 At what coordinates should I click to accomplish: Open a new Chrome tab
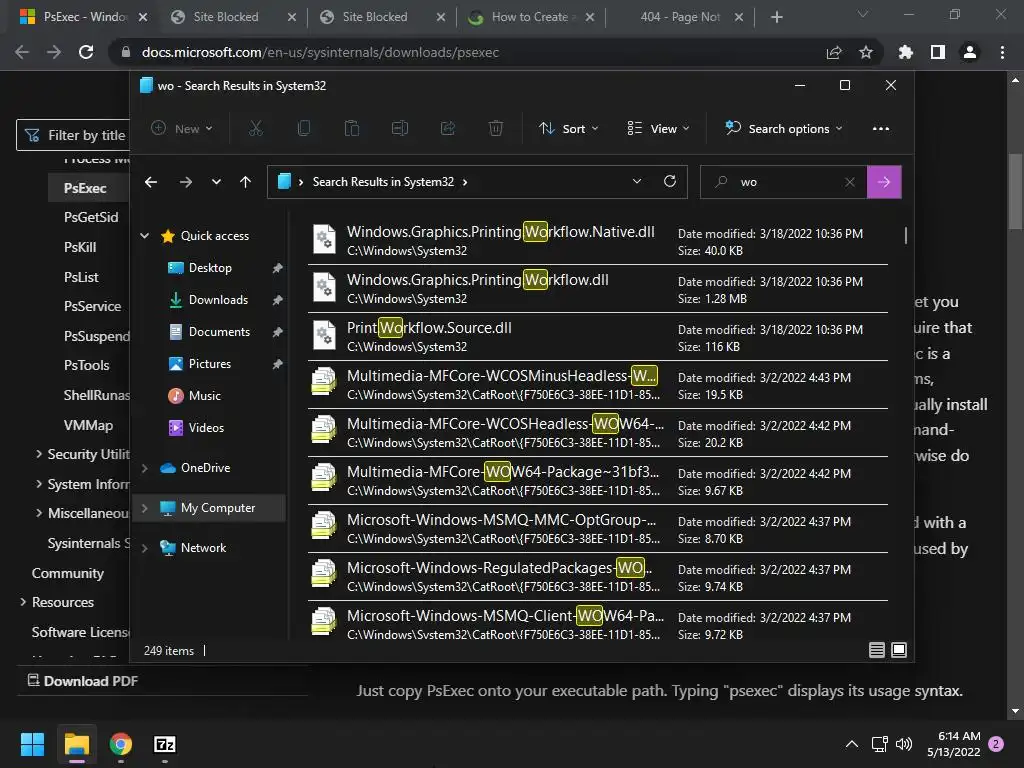coord(776,17)
